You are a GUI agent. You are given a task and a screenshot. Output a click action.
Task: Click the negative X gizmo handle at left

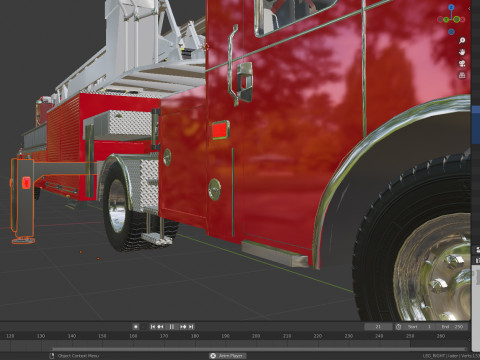440,20
